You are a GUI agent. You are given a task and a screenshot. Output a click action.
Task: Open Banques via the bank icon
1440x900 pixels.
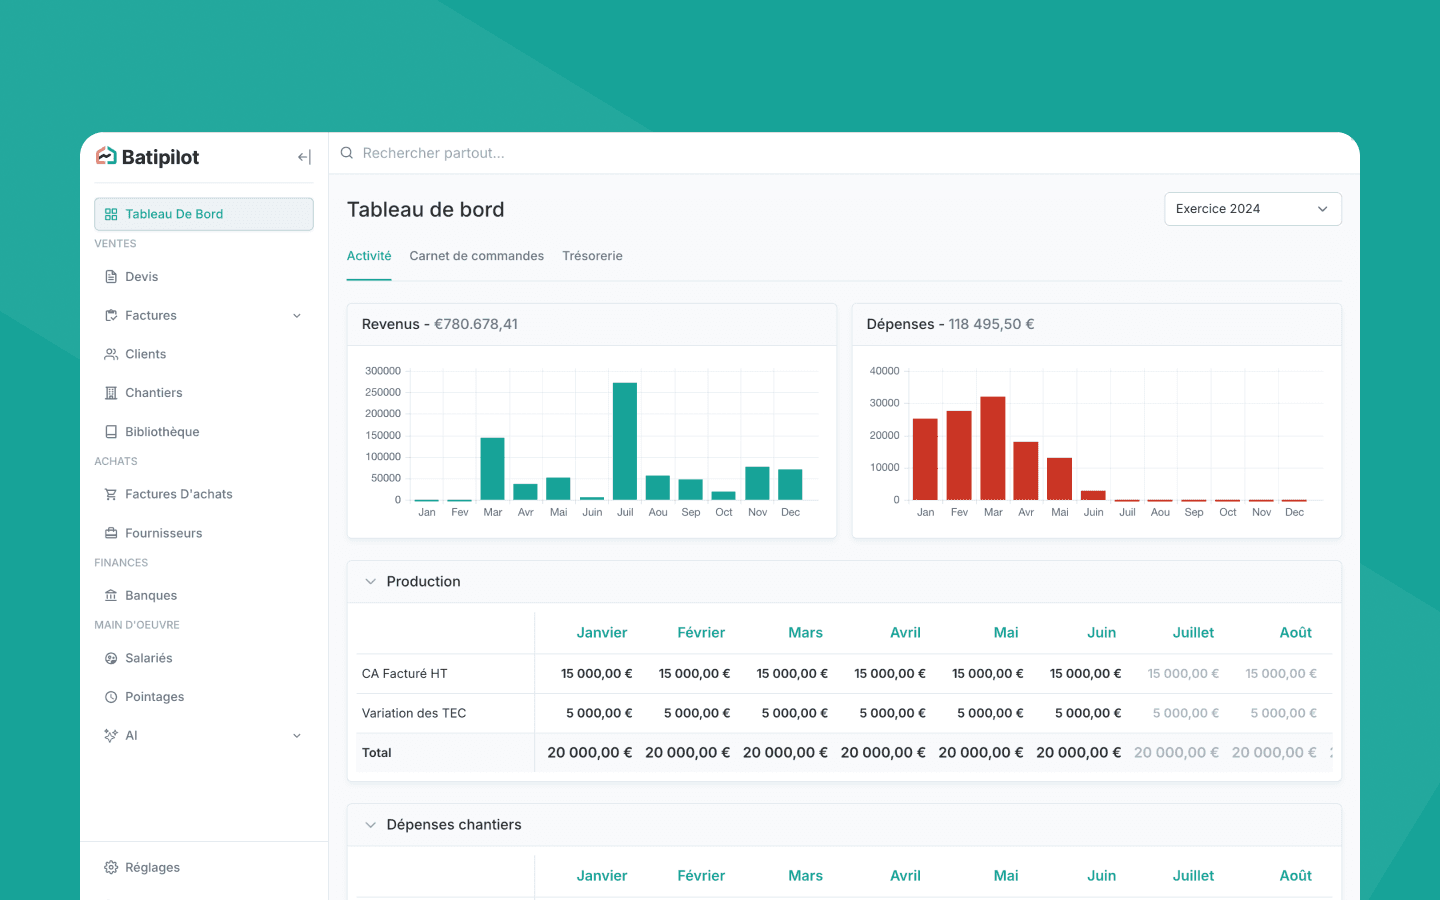(x=111, y=596)
